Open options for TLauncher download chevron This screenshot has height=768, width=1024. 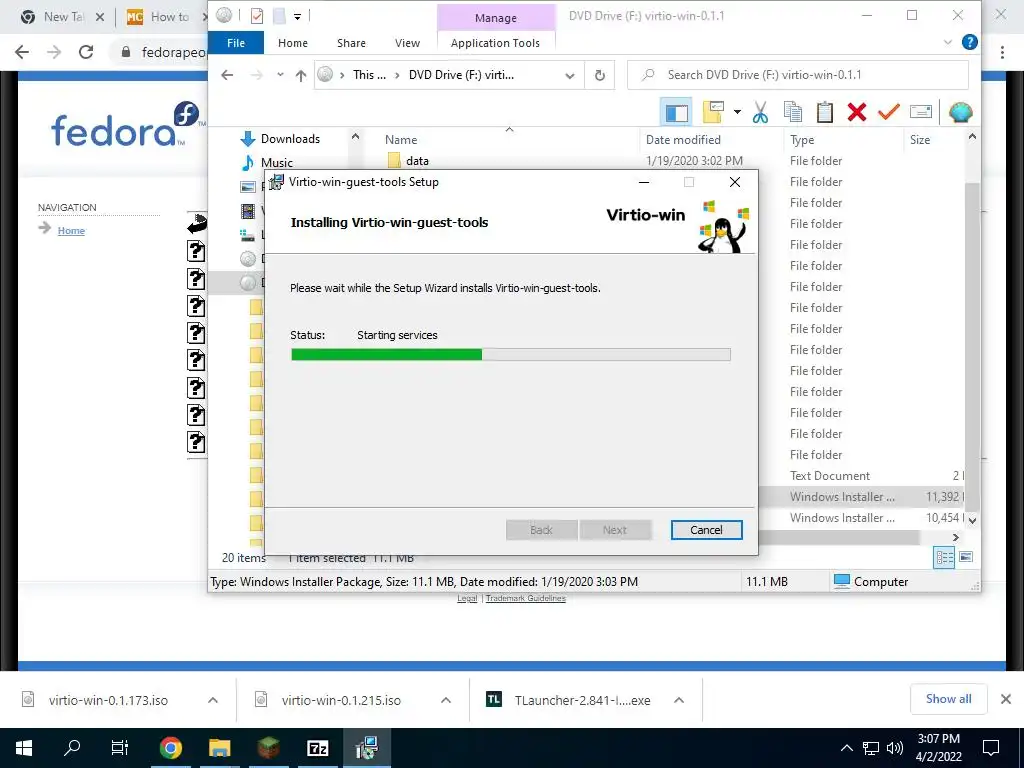pos(679,700)
